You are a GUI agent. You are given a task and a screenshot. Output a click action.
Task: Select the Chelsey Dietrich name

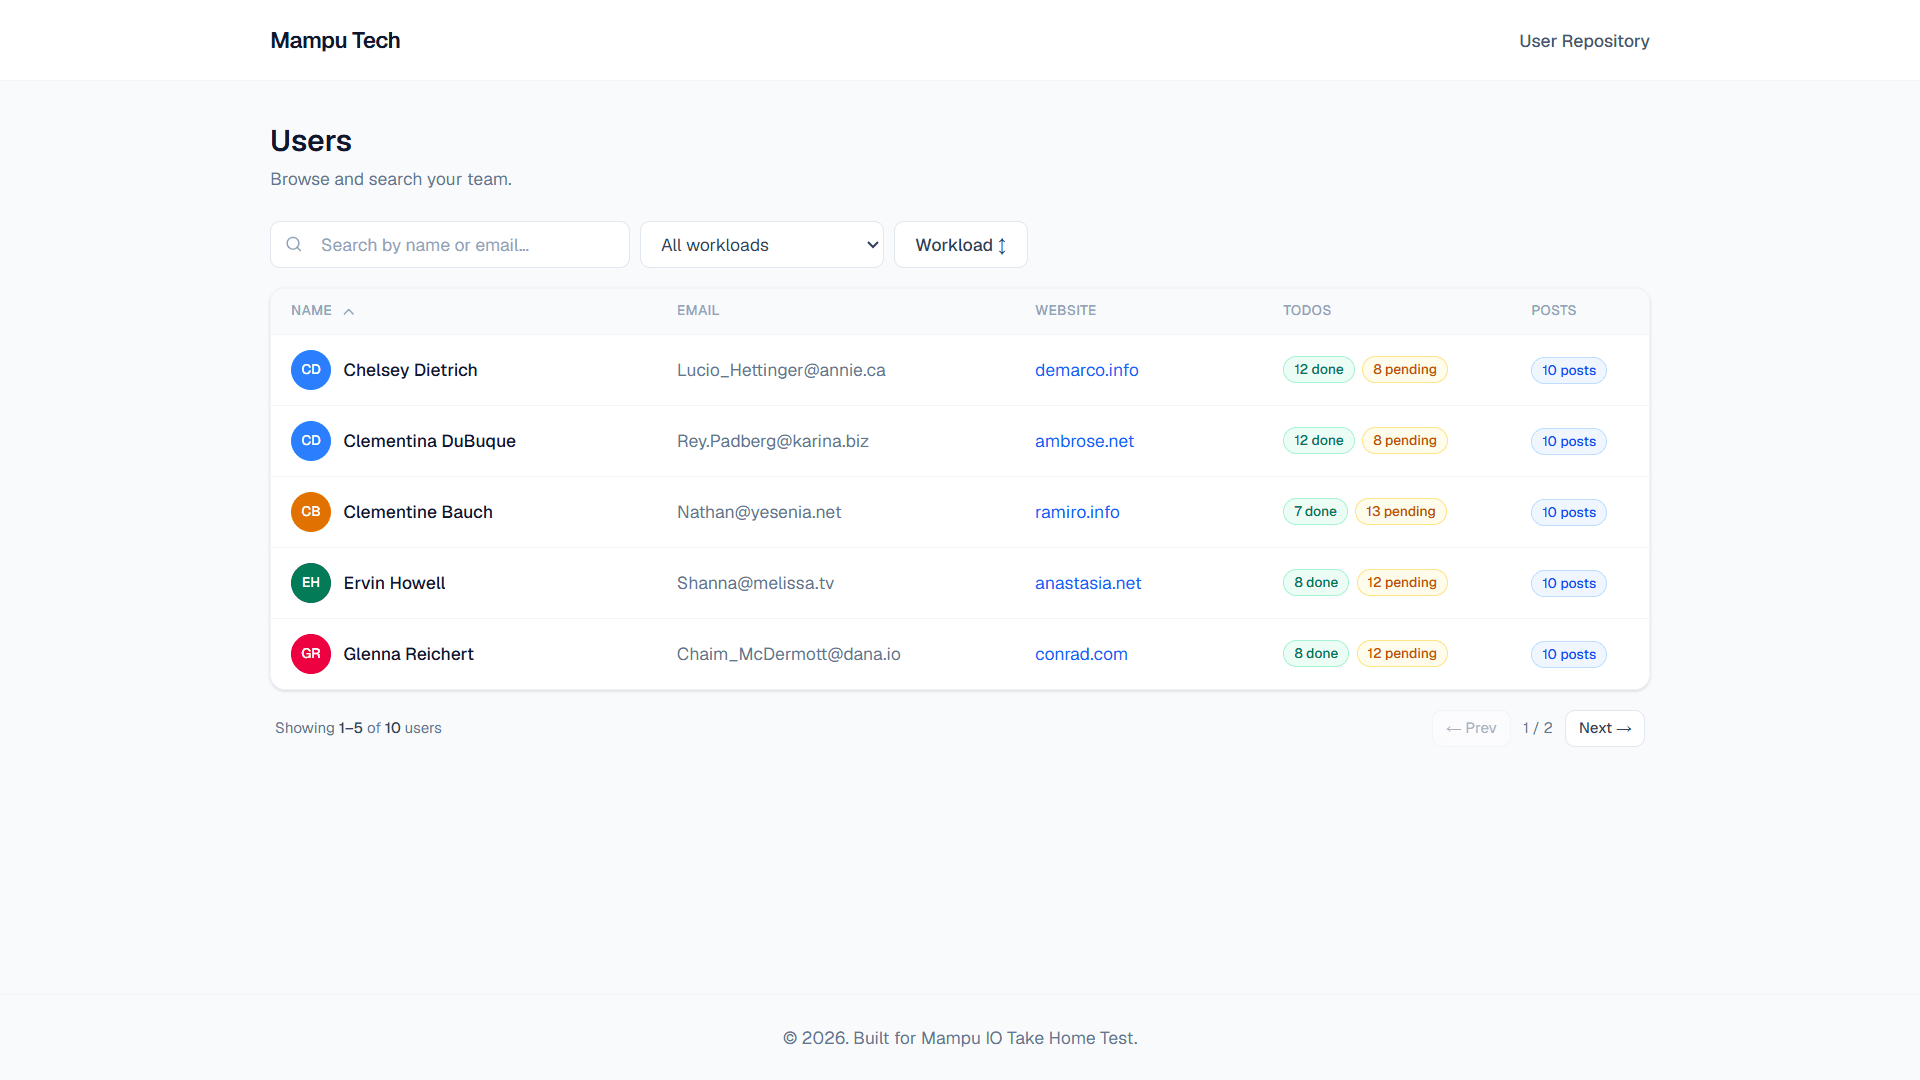tap(410, 370)
